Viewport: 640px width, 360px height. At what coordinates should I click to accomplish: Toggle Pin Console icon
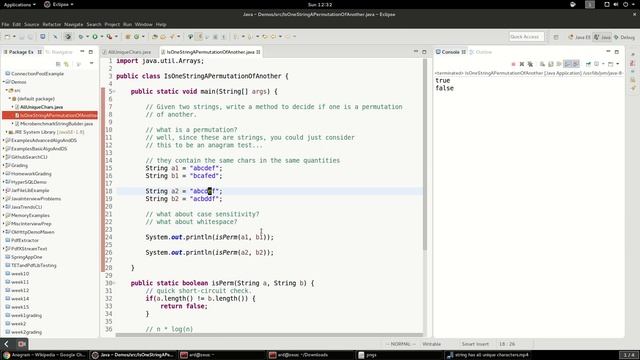click(588, 64)
